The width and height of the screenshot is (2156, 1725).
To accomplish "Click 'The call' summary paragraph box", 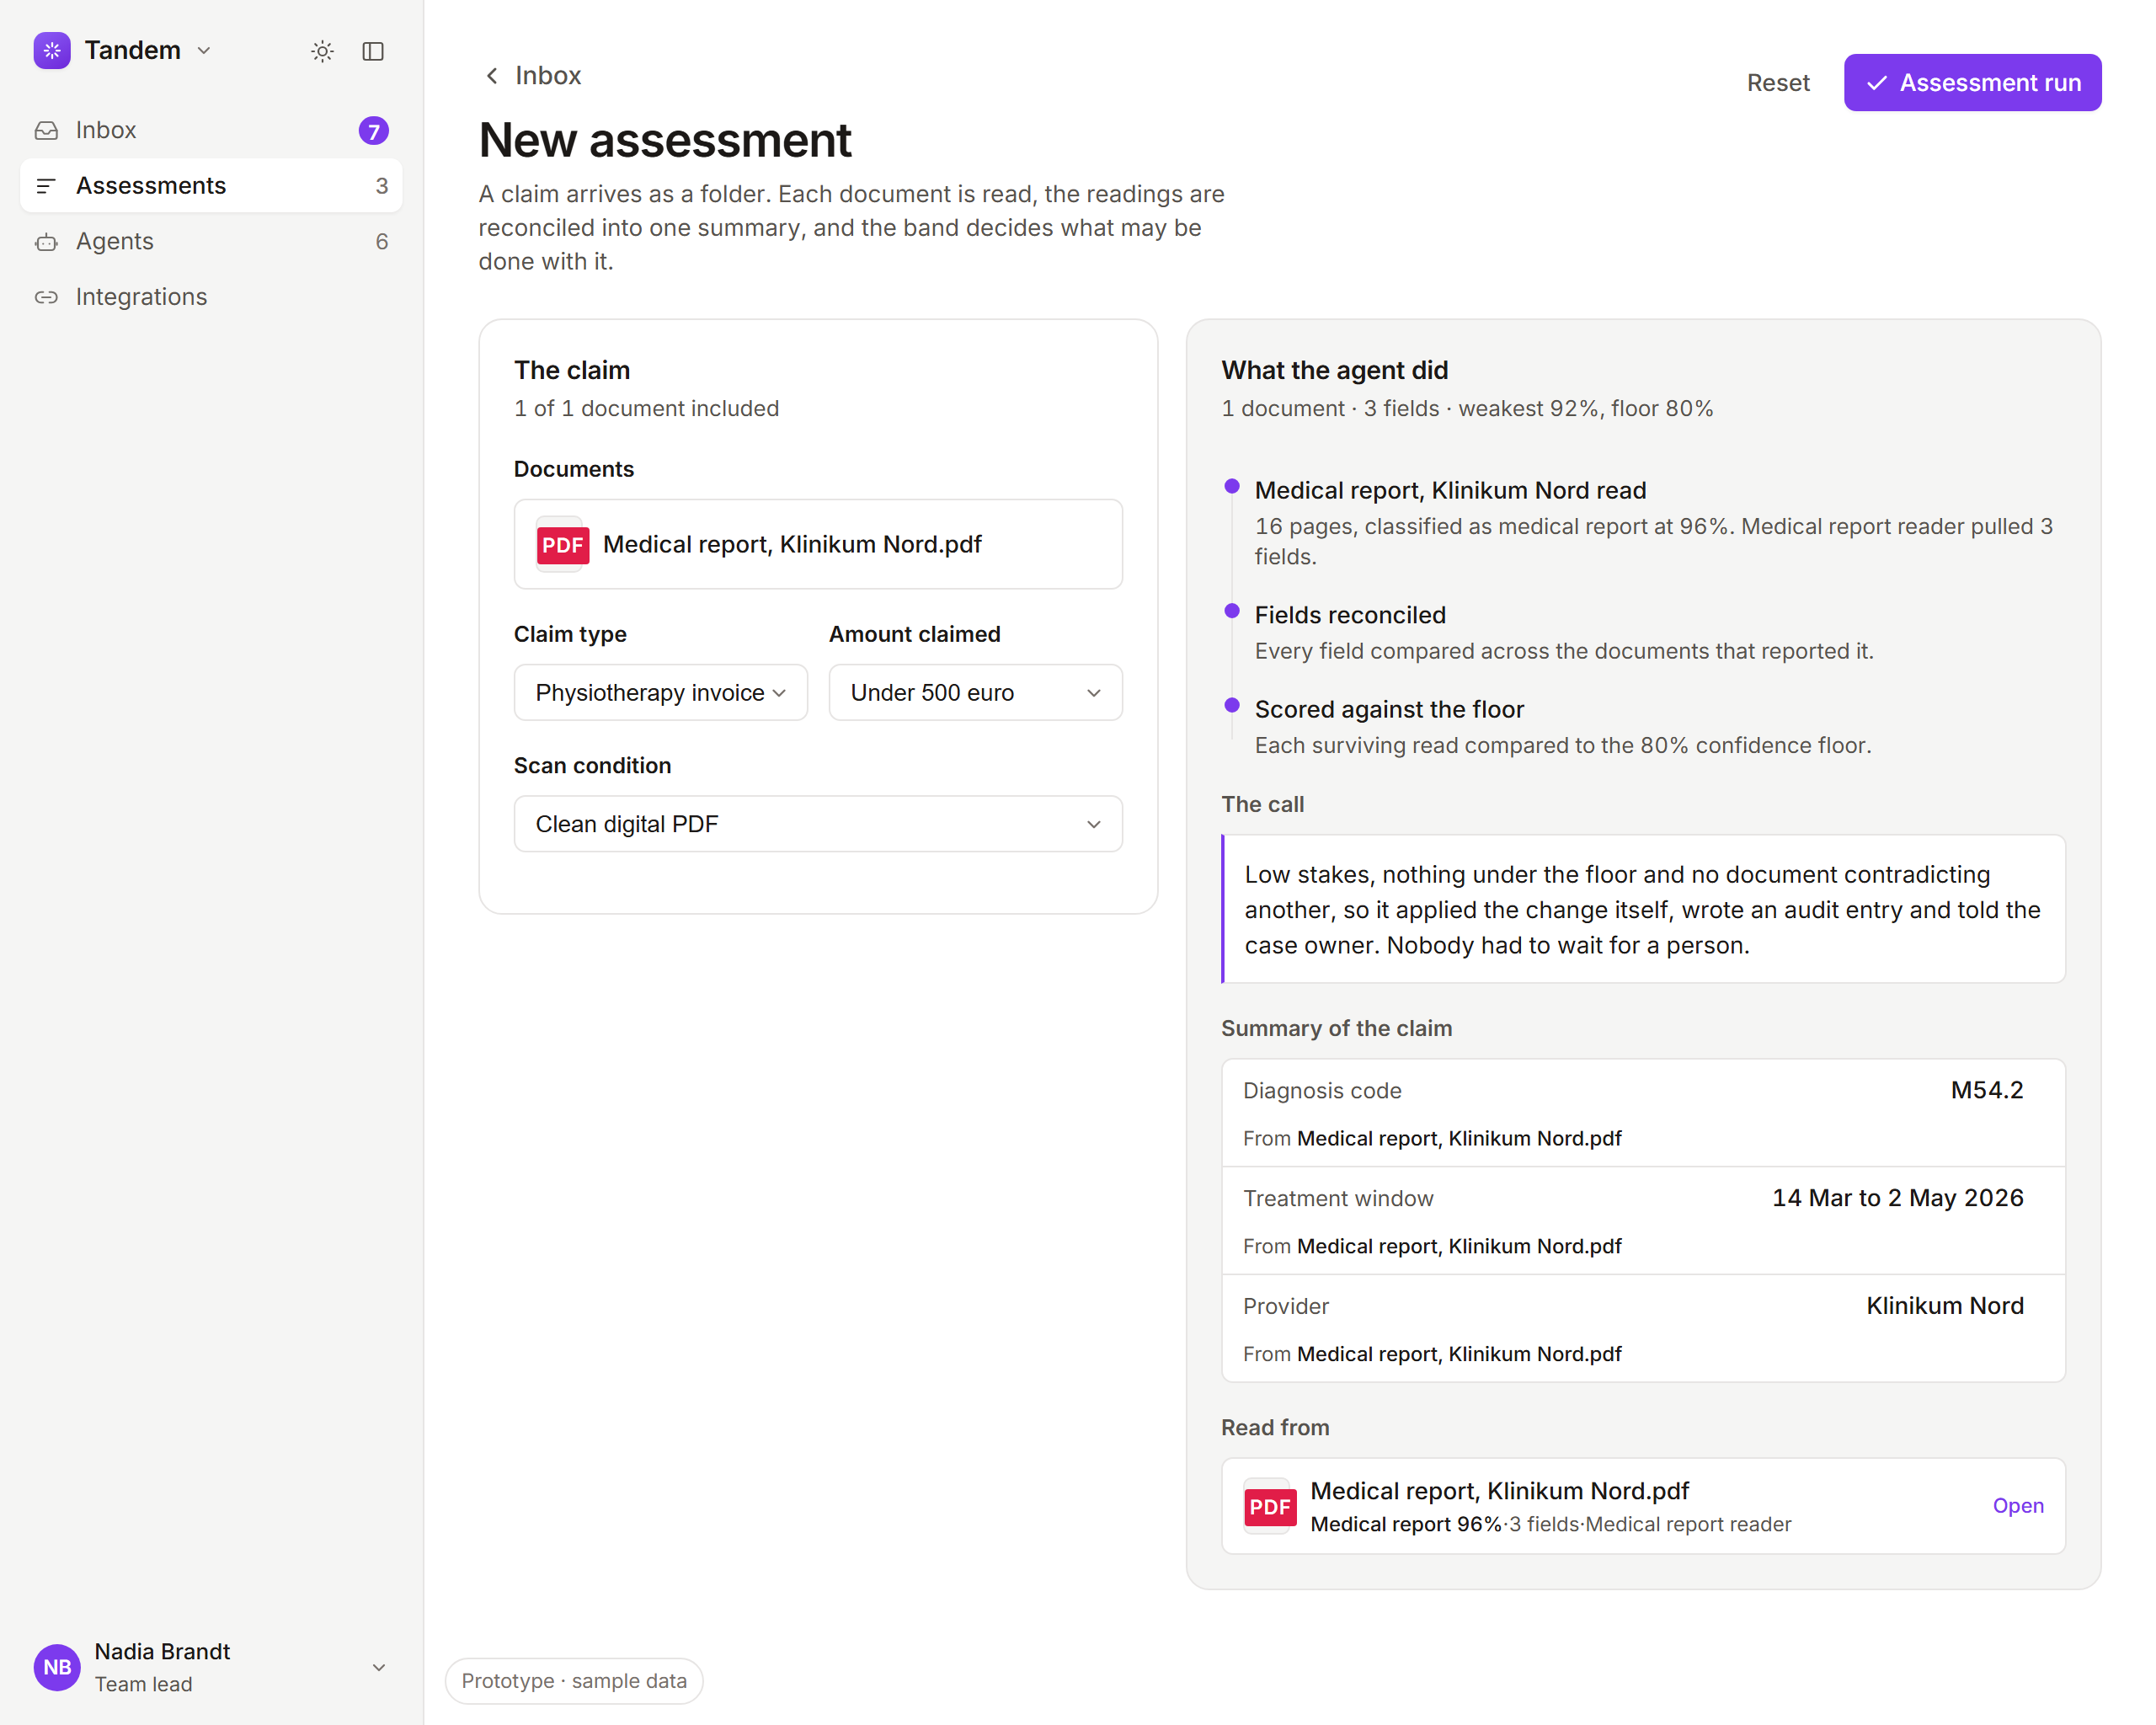I will (1643, 909).
